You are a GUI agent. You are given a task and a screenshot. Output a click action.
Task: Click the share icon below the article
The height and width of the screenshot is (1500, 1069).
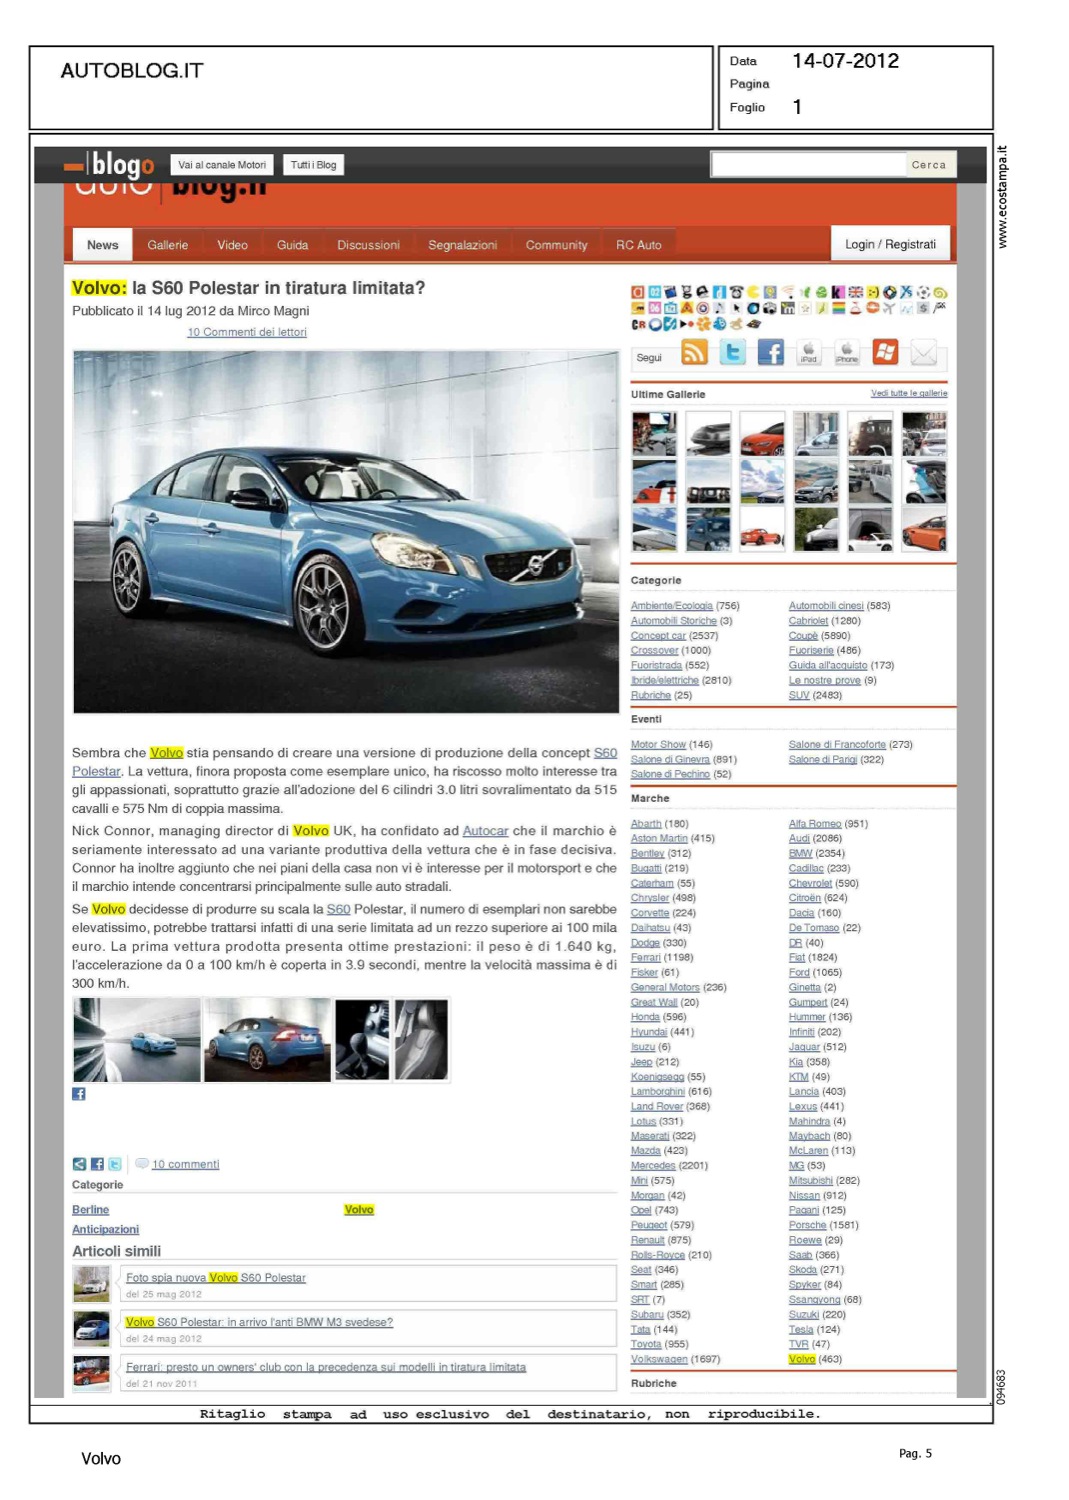click(79, 1164)
